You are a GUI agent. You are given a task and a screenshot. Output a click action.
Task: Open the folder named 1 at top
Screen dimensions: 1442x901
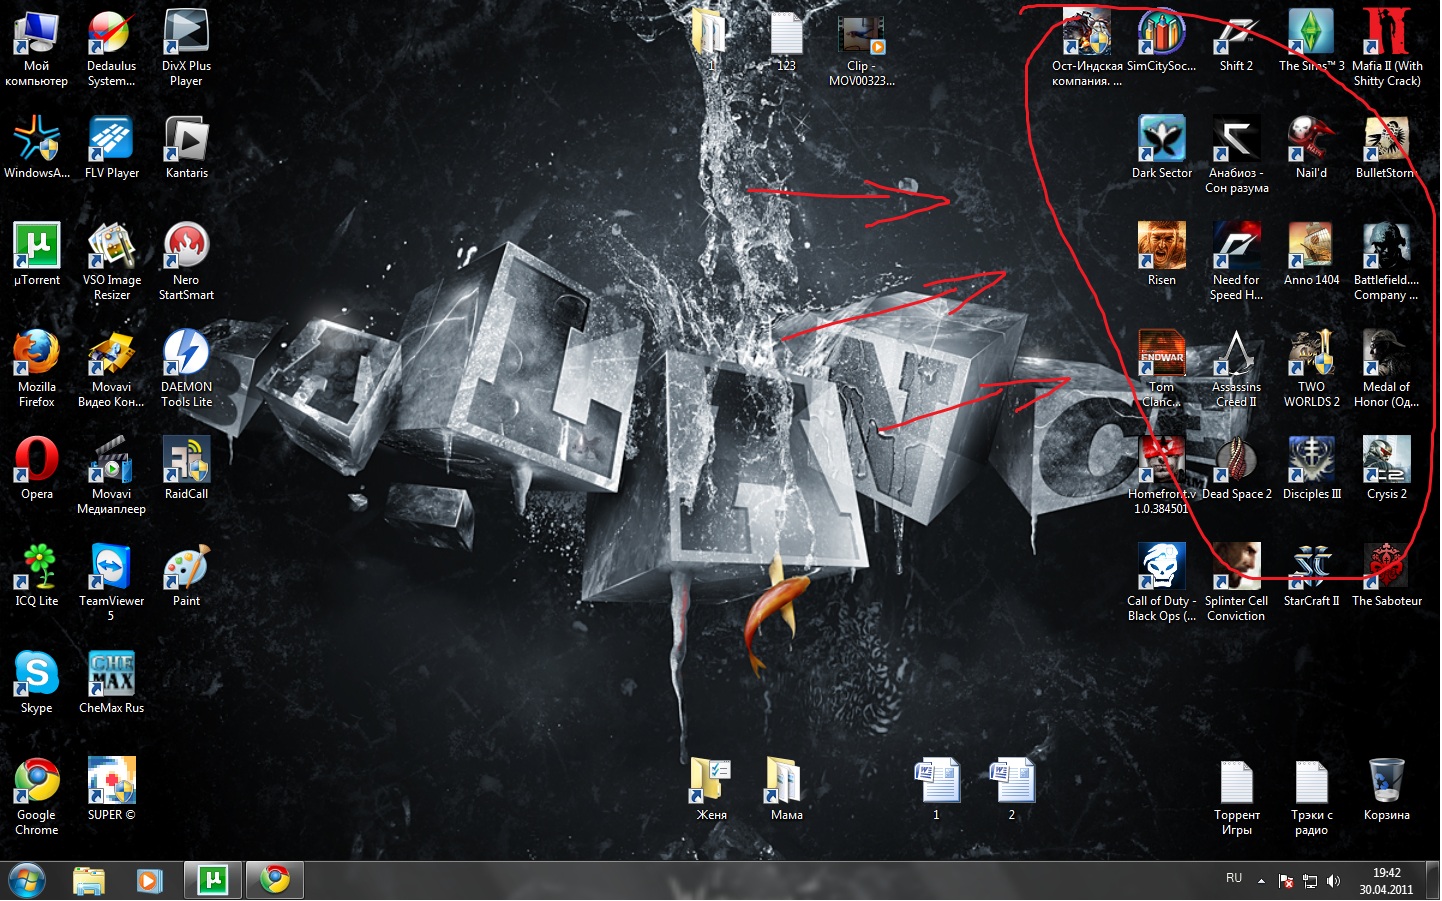(711, 41)
